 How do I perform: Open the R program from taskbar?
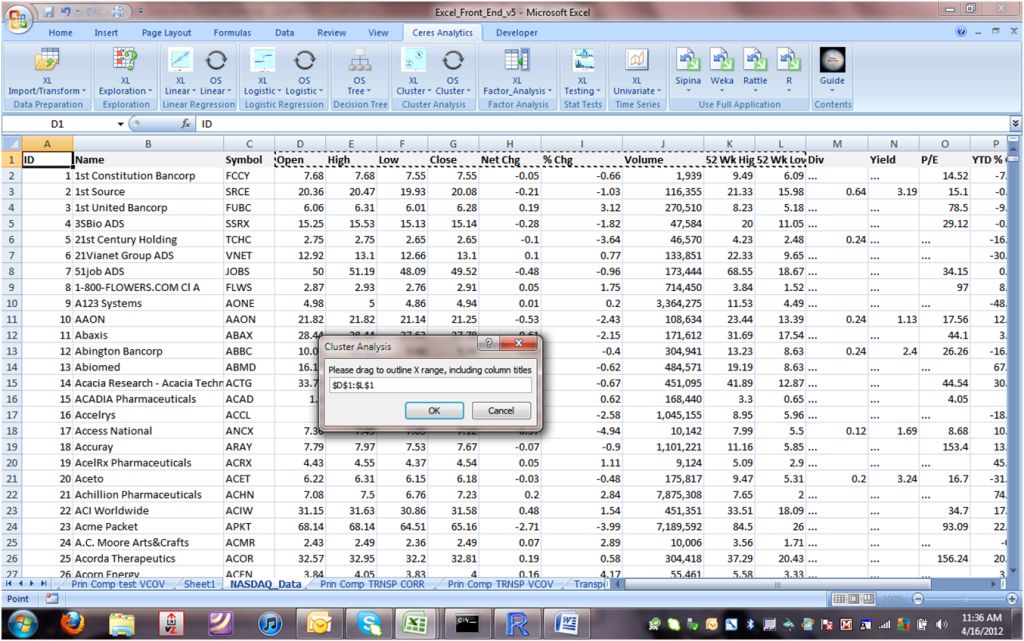click(516, 624)
